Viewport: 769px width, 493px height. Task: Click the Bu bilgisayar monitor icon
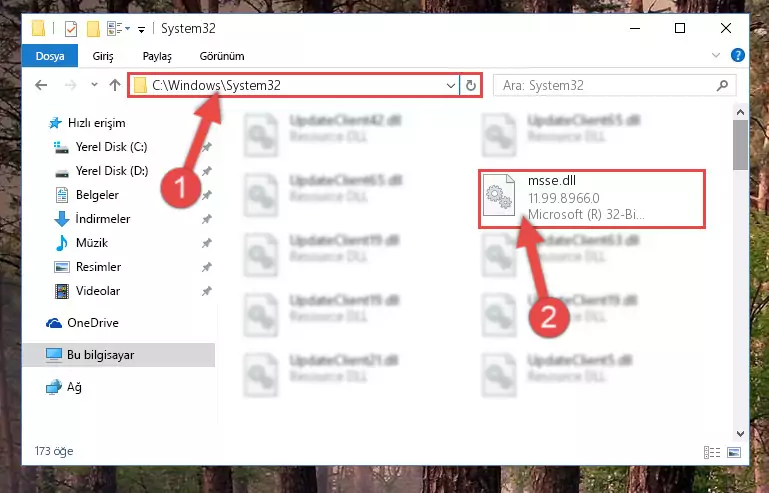[x=53, y=355]
